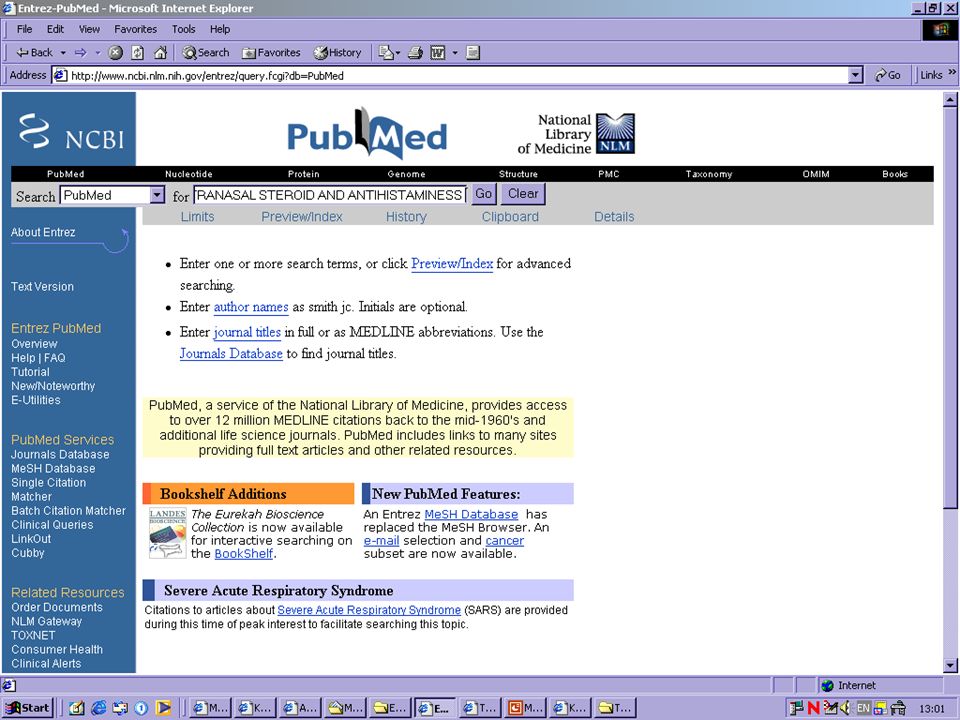Open the BookShelf link under Bookshelf Additions

(244, 553)
